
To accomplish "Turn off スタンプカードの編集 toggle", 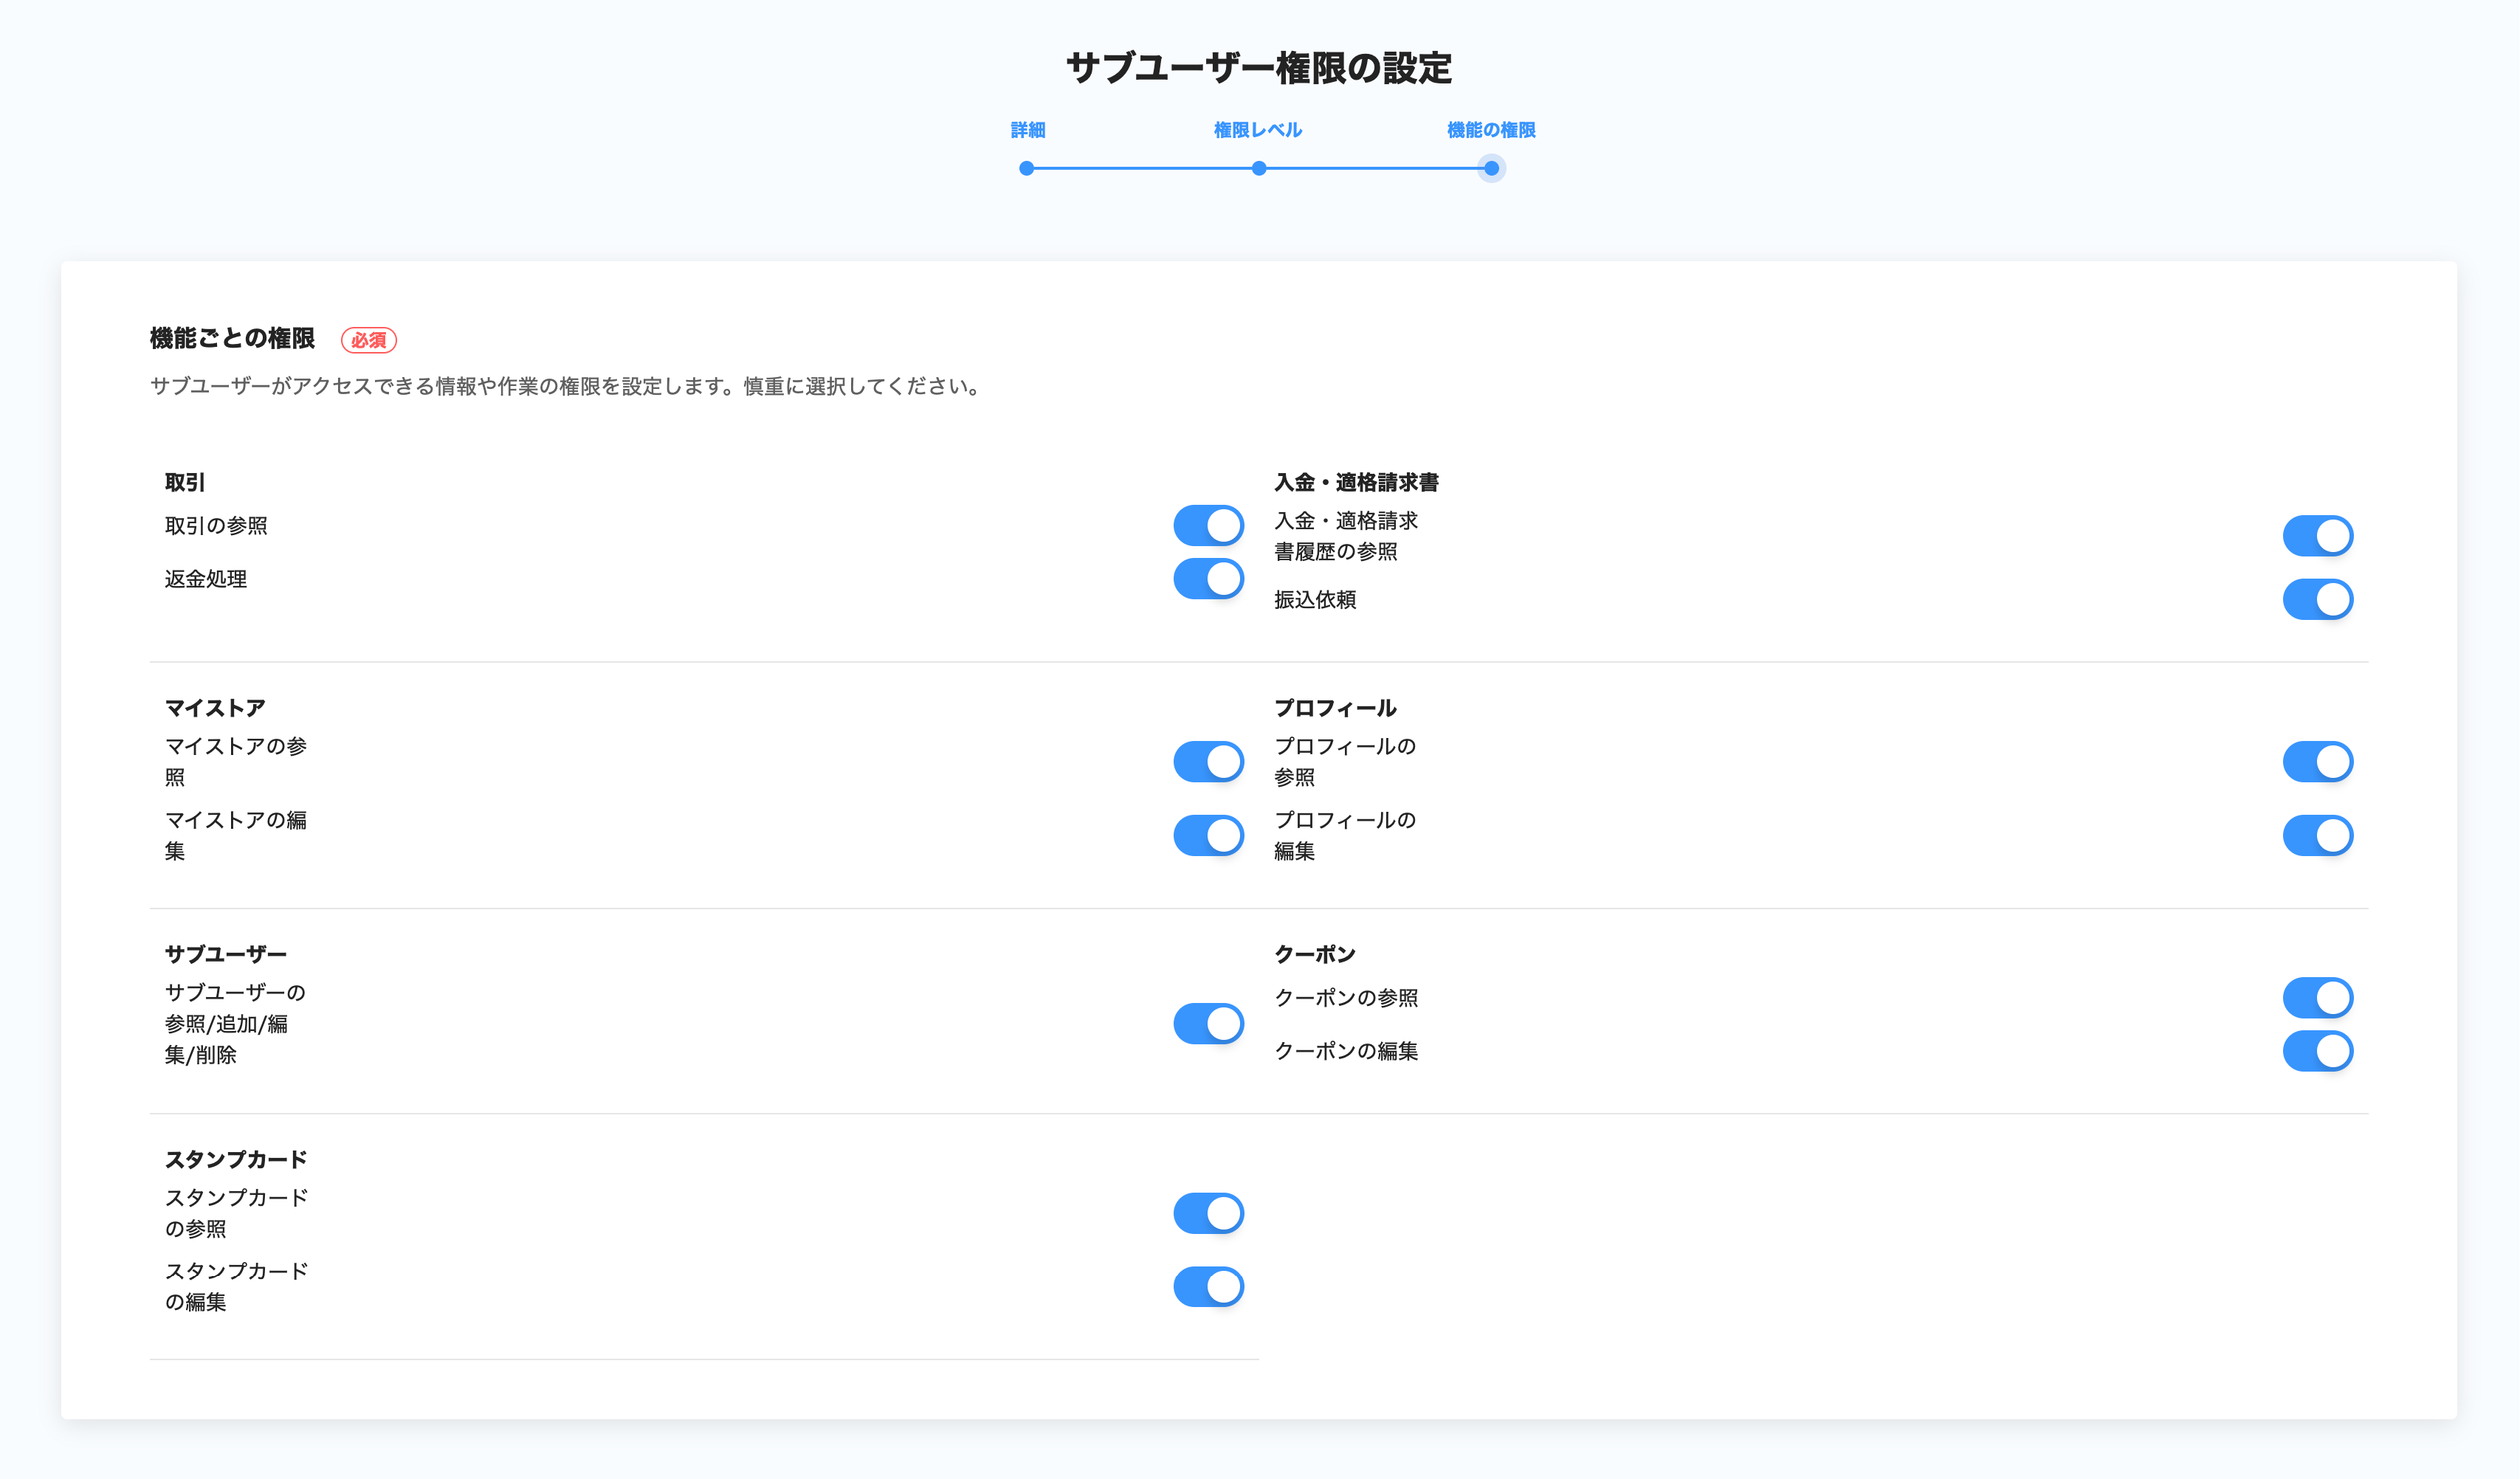I will click(x=1208, y=1286).
